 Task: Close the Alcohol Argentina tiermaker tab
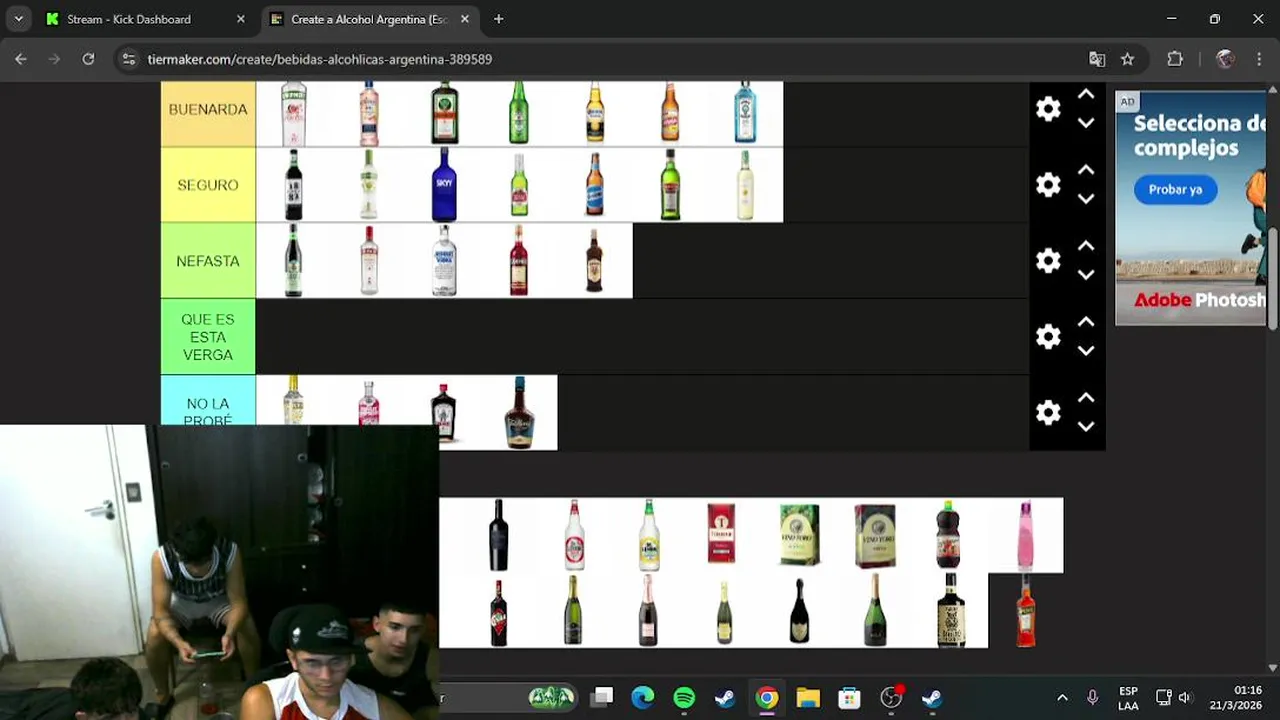tap(465, 19)
